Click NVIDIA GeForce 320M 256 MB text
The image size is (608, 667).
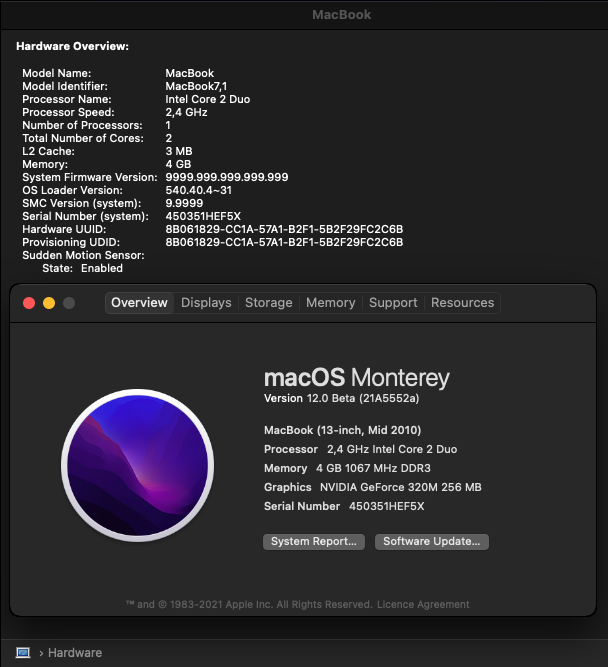click(400, 487)
